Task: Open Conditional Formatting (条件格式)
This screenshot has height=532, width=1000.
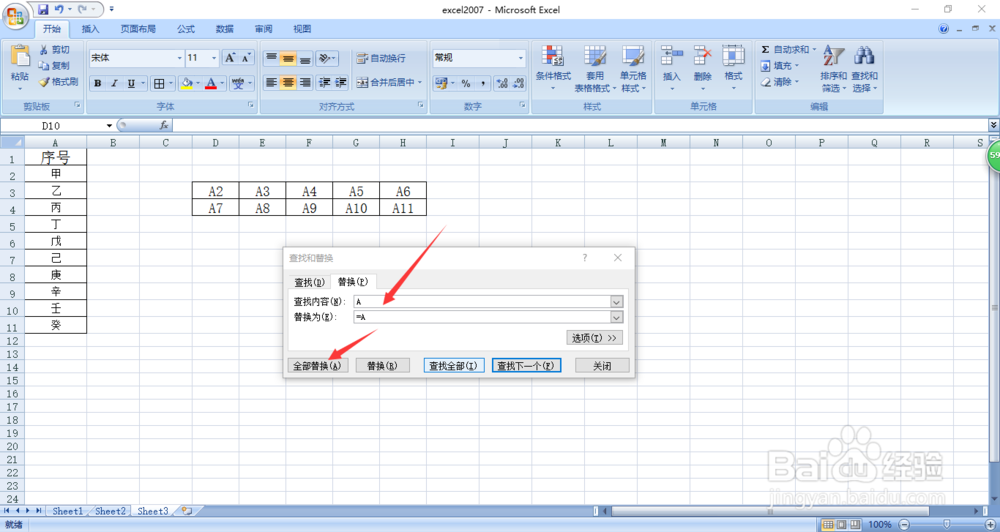Action: click(x=553, y=69)
